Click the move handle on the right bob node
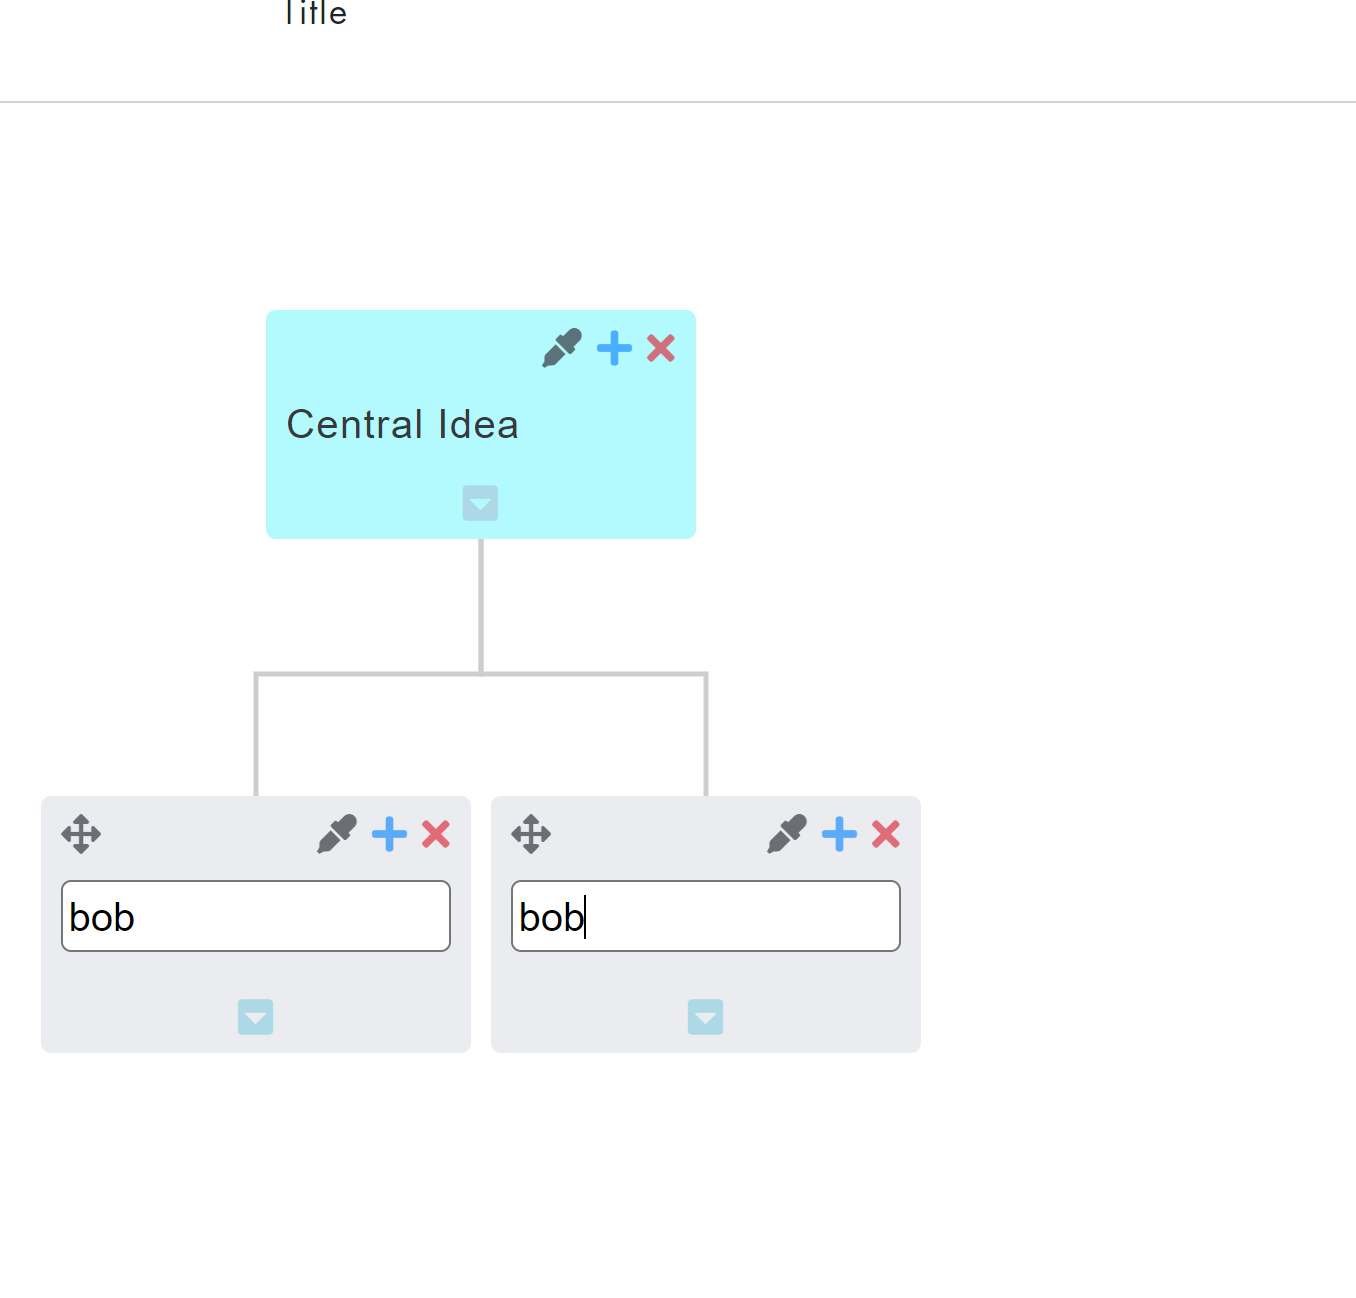This screenshot has width=1356, height=1298. click(x=531, y=833)
